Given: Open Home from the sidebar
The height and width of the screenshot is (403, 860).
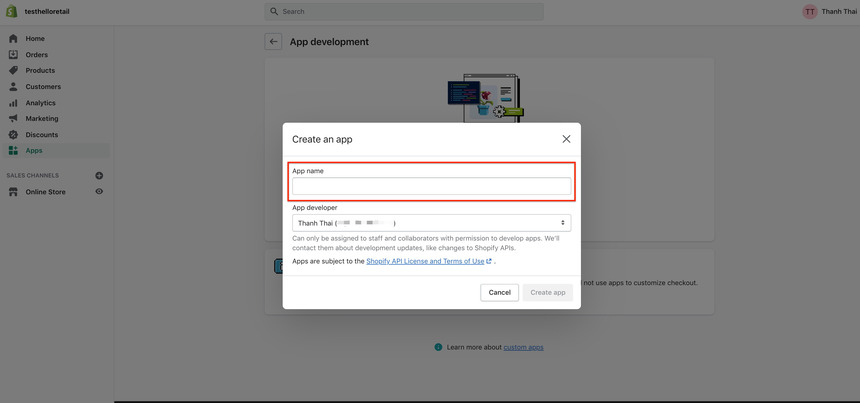Looking at the screenshot, I should pyautogui.click(x=35, y=38).
